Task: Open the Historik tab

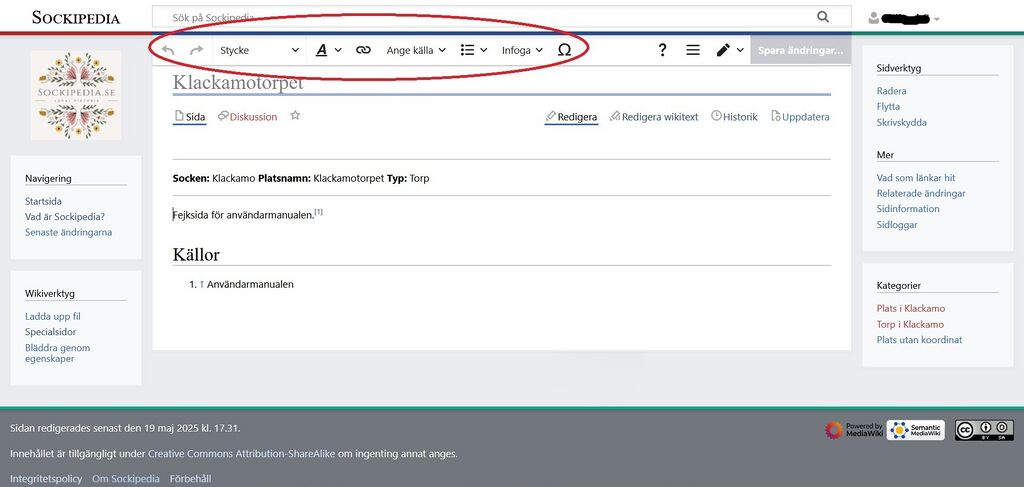Action: pyautogui.click(x=734, y=117)
